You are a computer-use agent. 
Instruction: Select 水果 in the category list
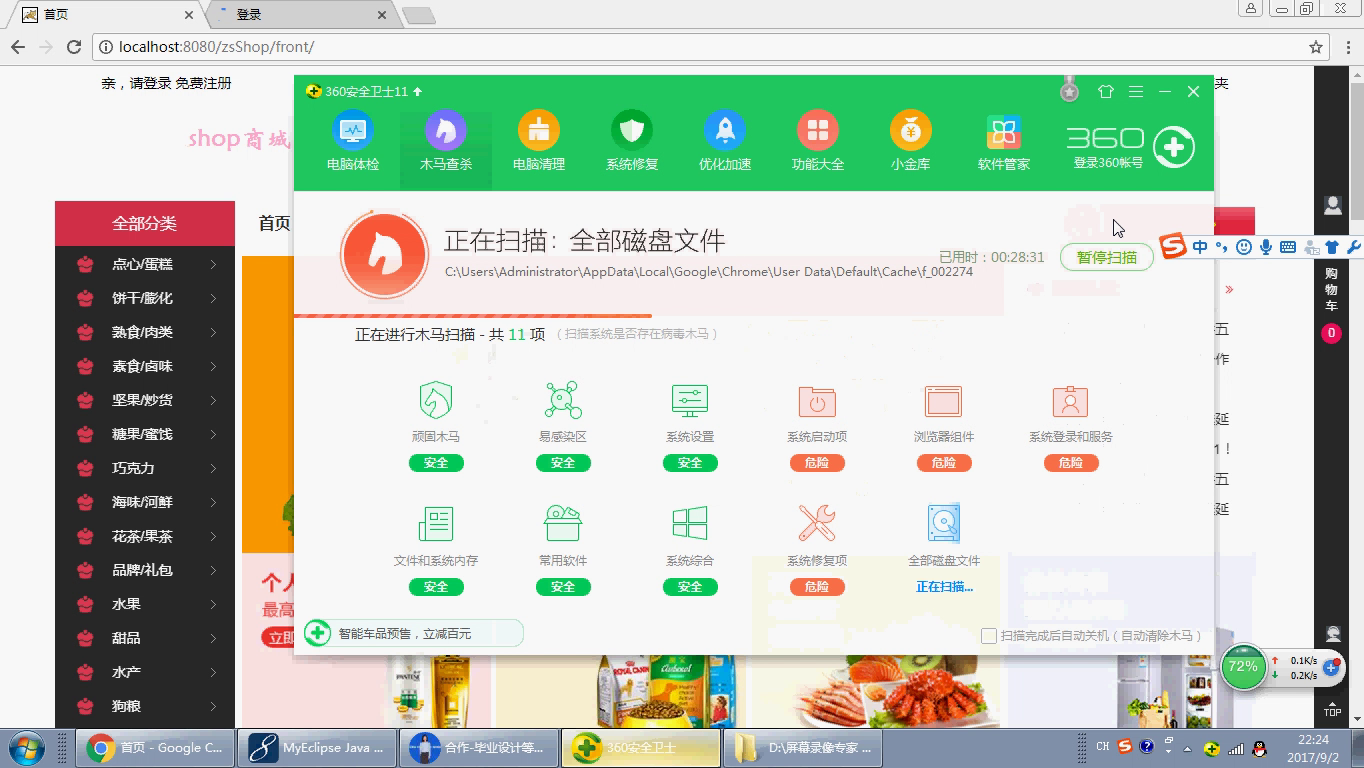coord(126,604)
